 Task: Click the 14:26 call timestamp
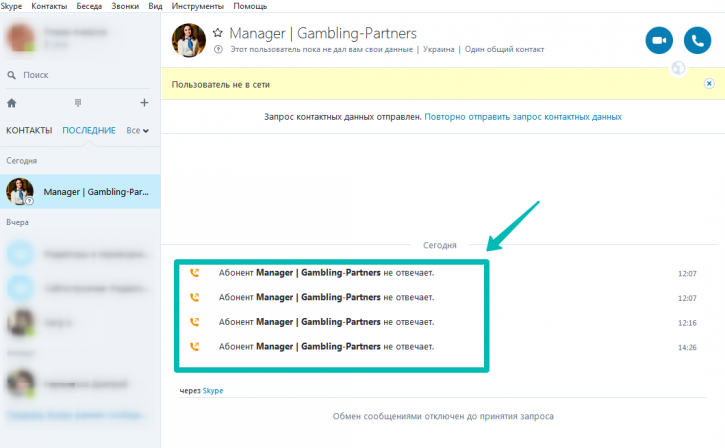[687, 347]
